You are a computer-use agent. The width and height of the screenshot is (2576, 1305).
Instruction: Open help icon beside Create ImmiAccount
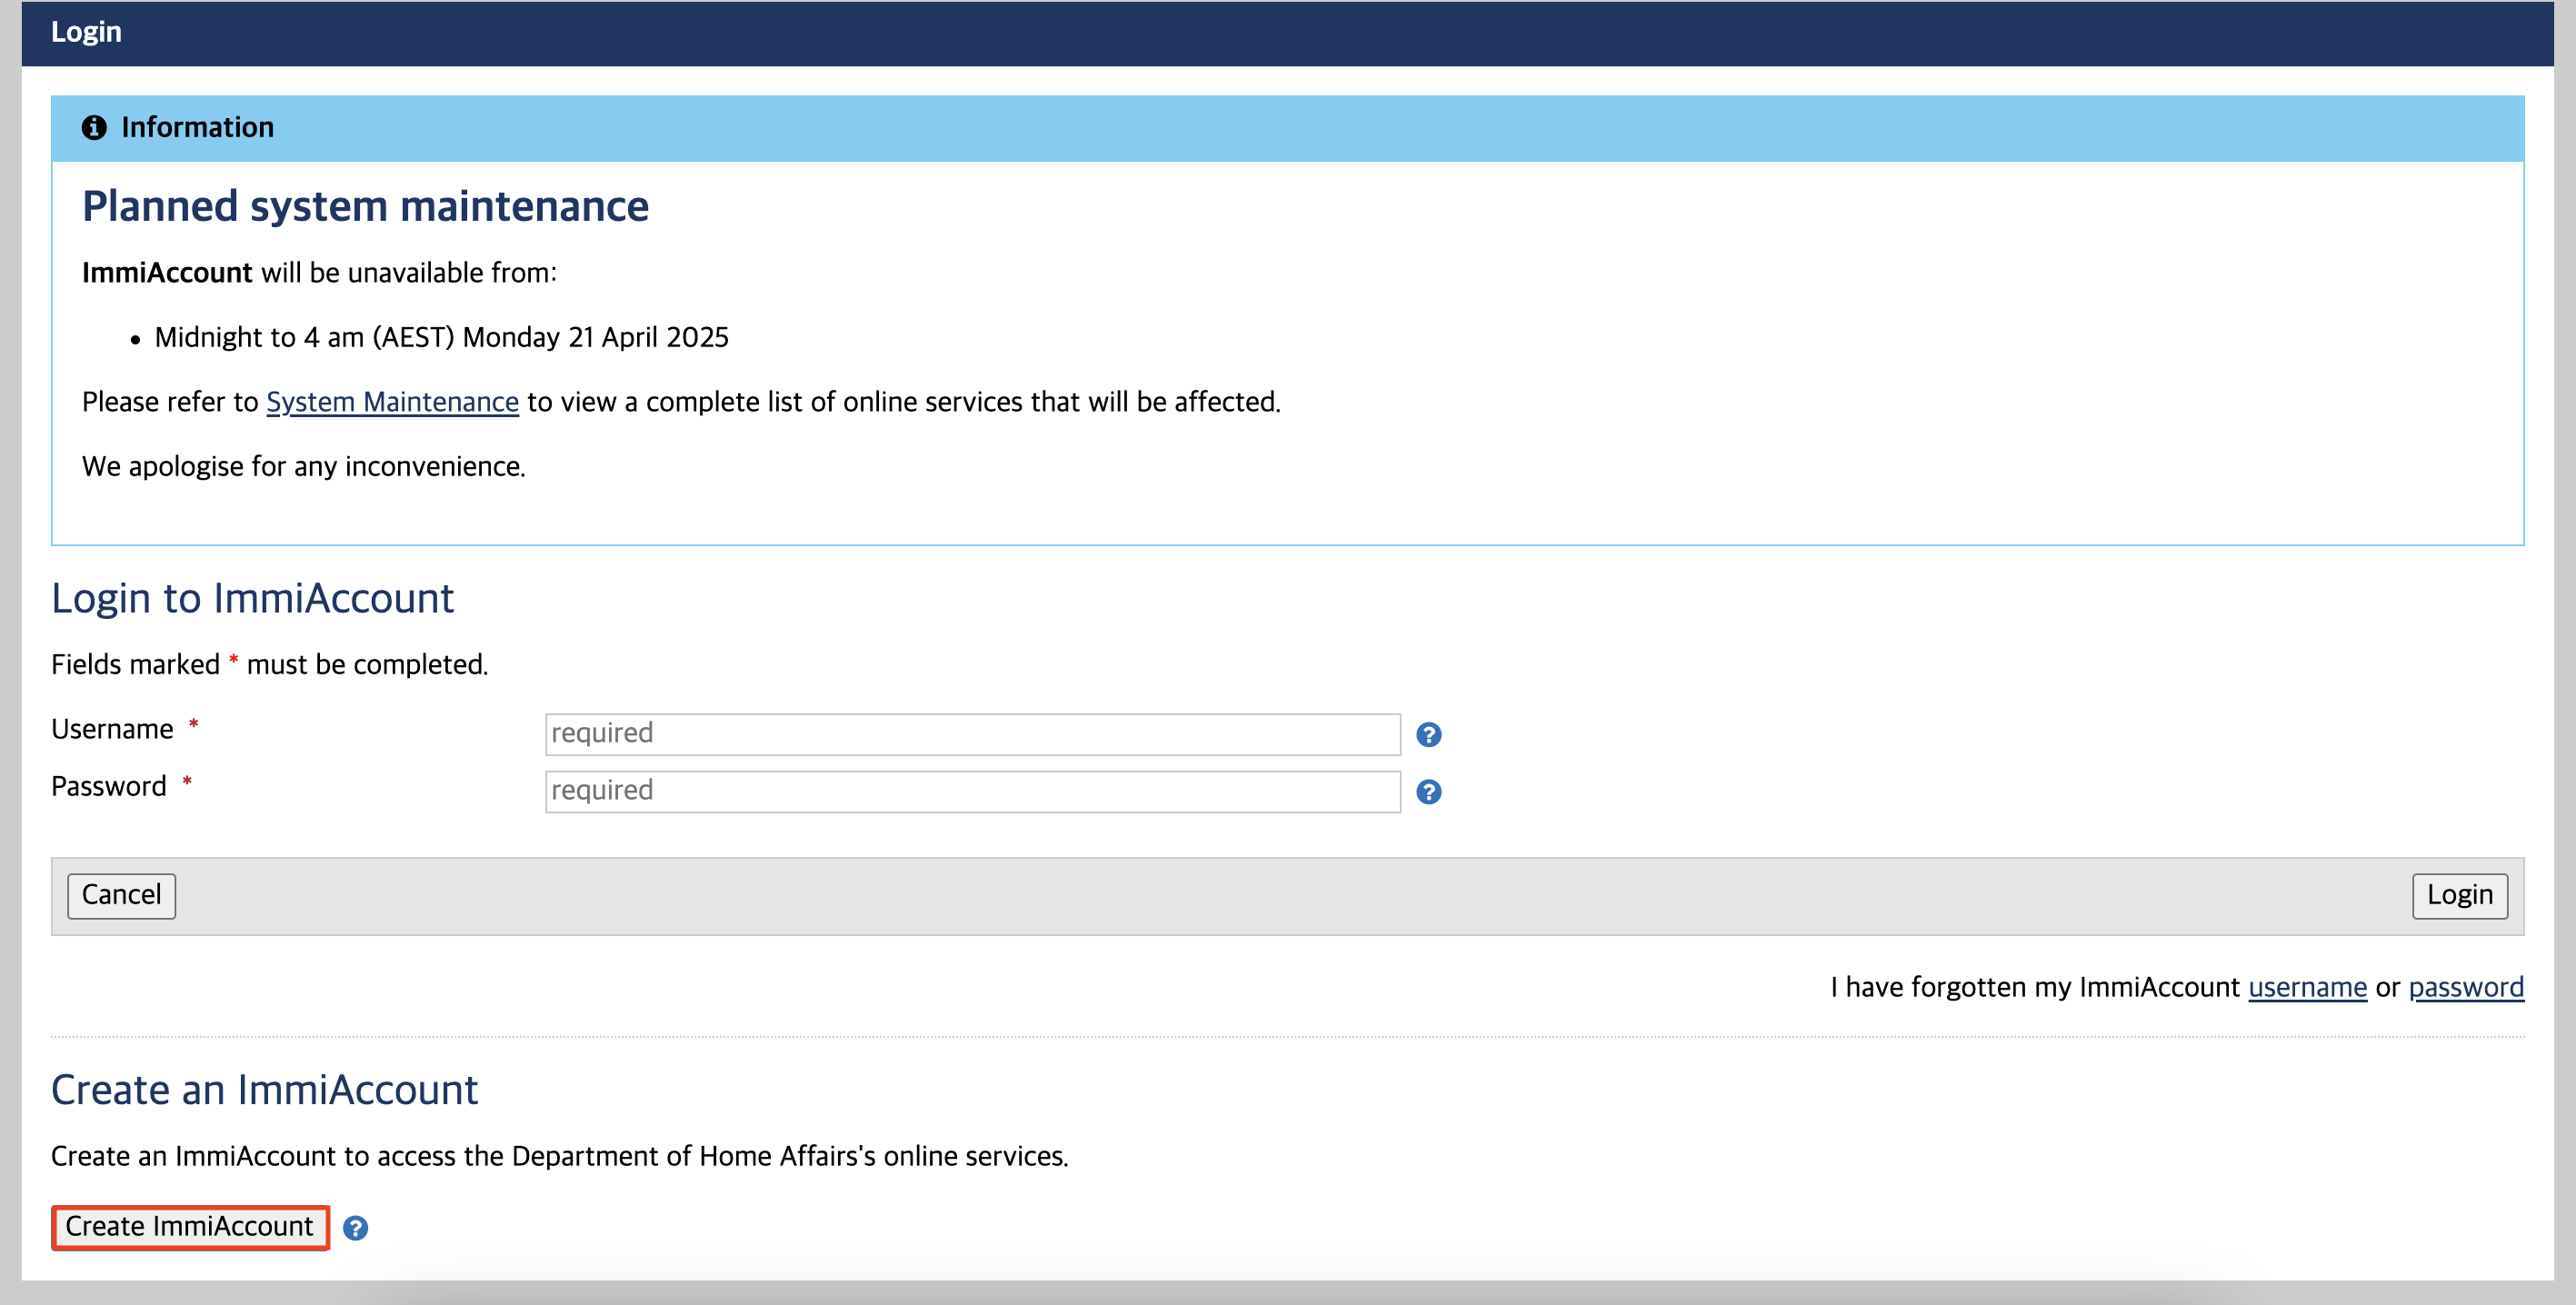coord(355,1228)
